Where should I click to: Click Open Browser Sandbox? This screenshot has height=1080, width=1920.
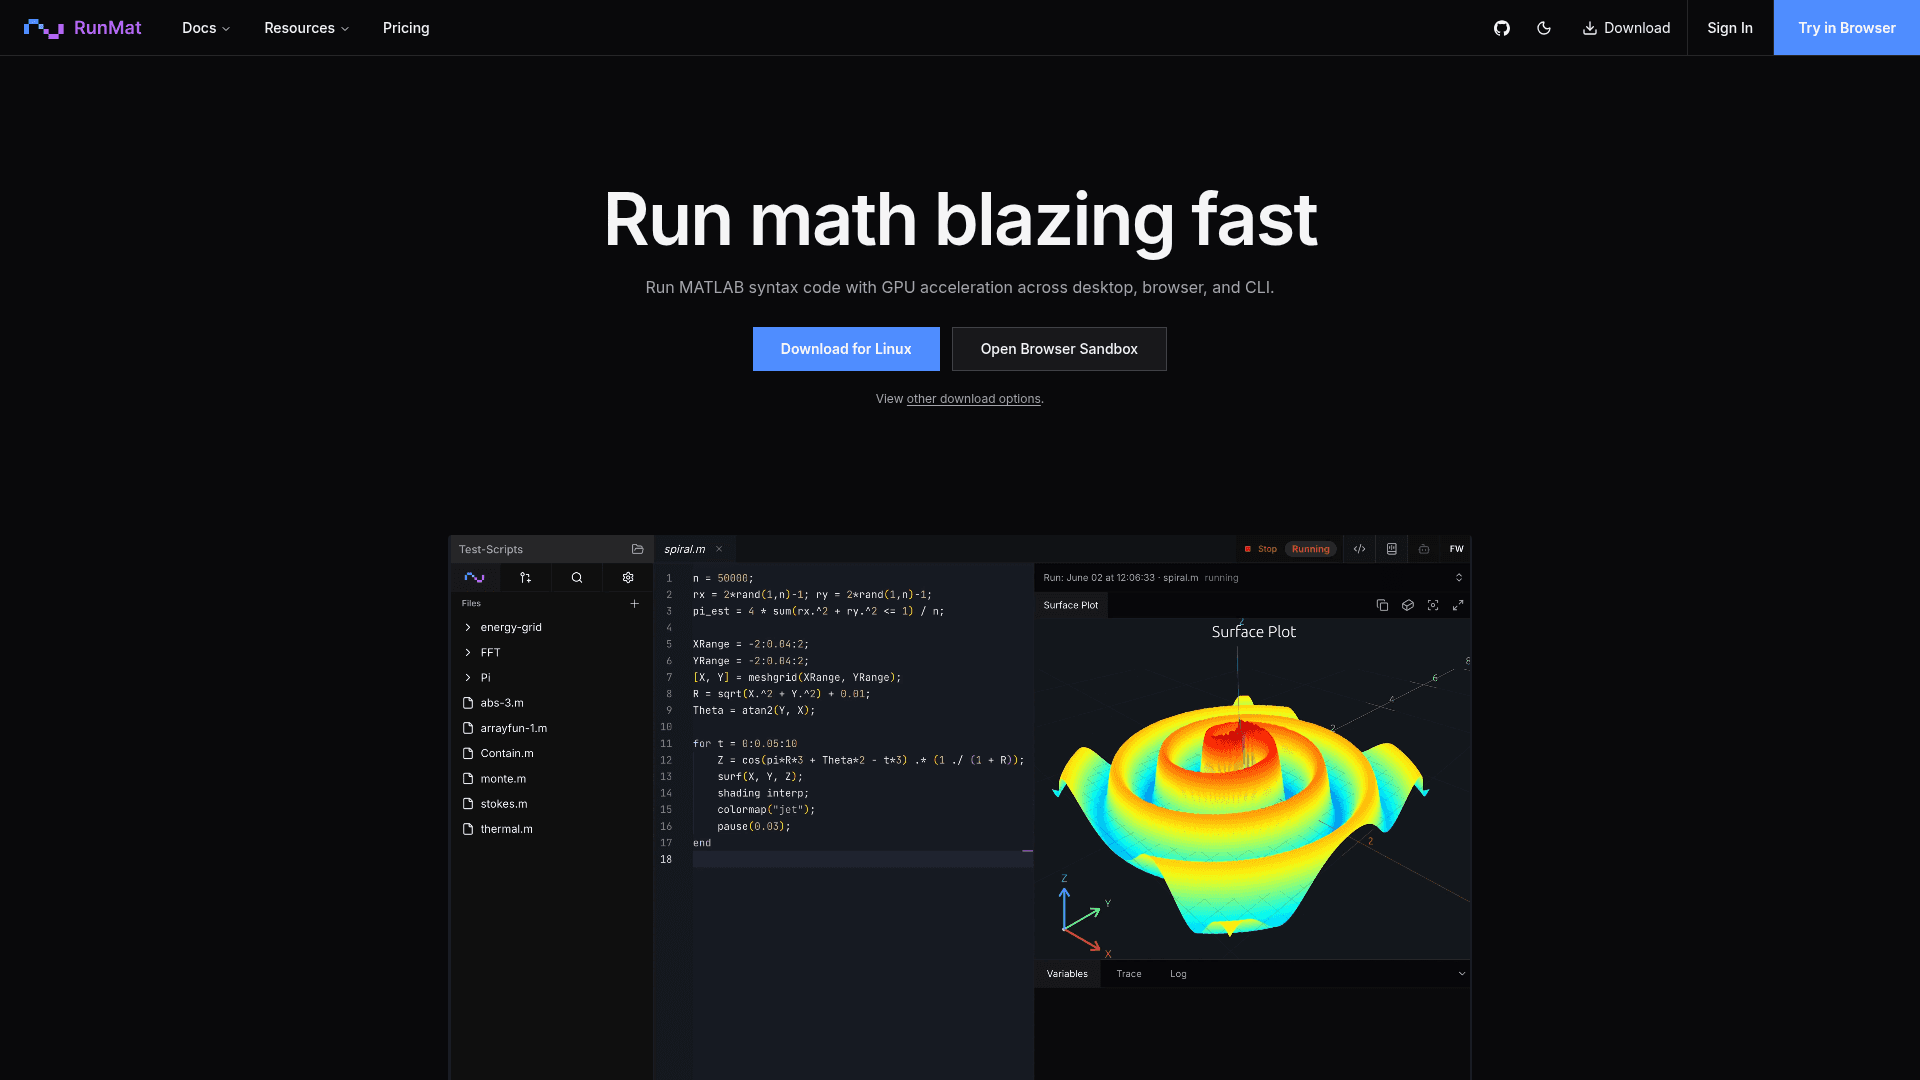tap(1059, 349)
